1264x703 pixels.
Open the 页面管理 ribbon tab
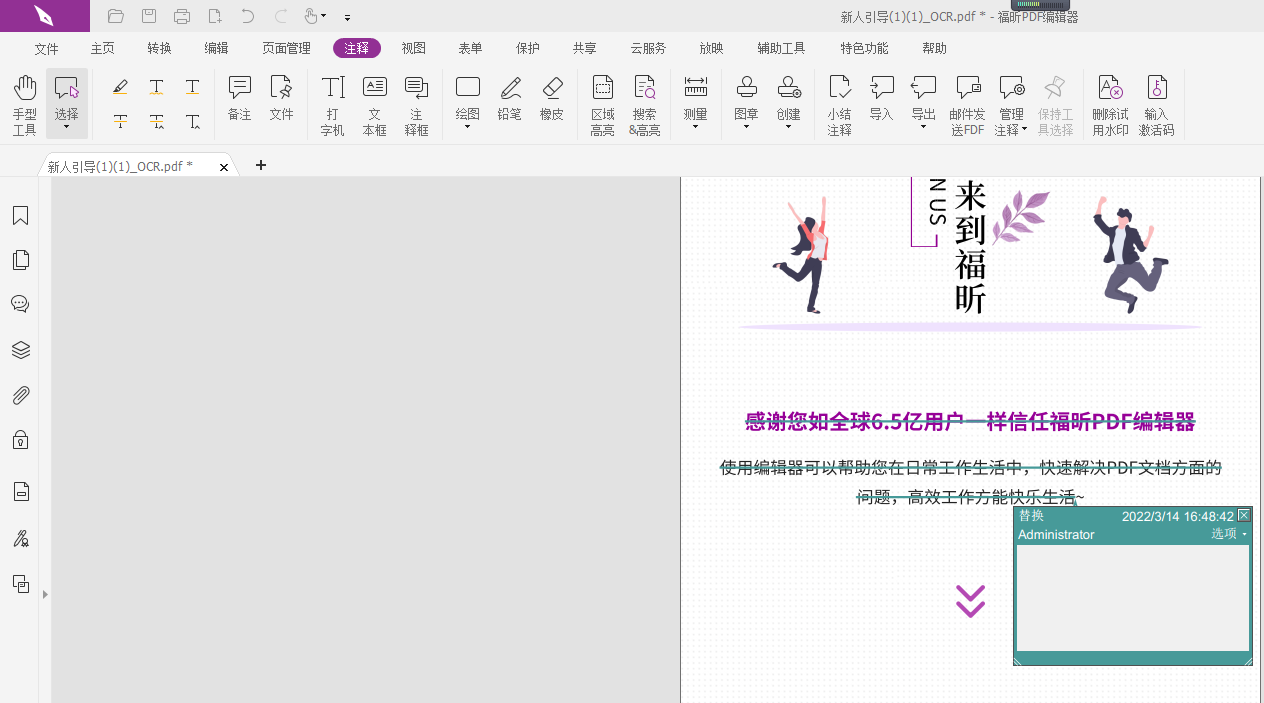coord(287,47)
